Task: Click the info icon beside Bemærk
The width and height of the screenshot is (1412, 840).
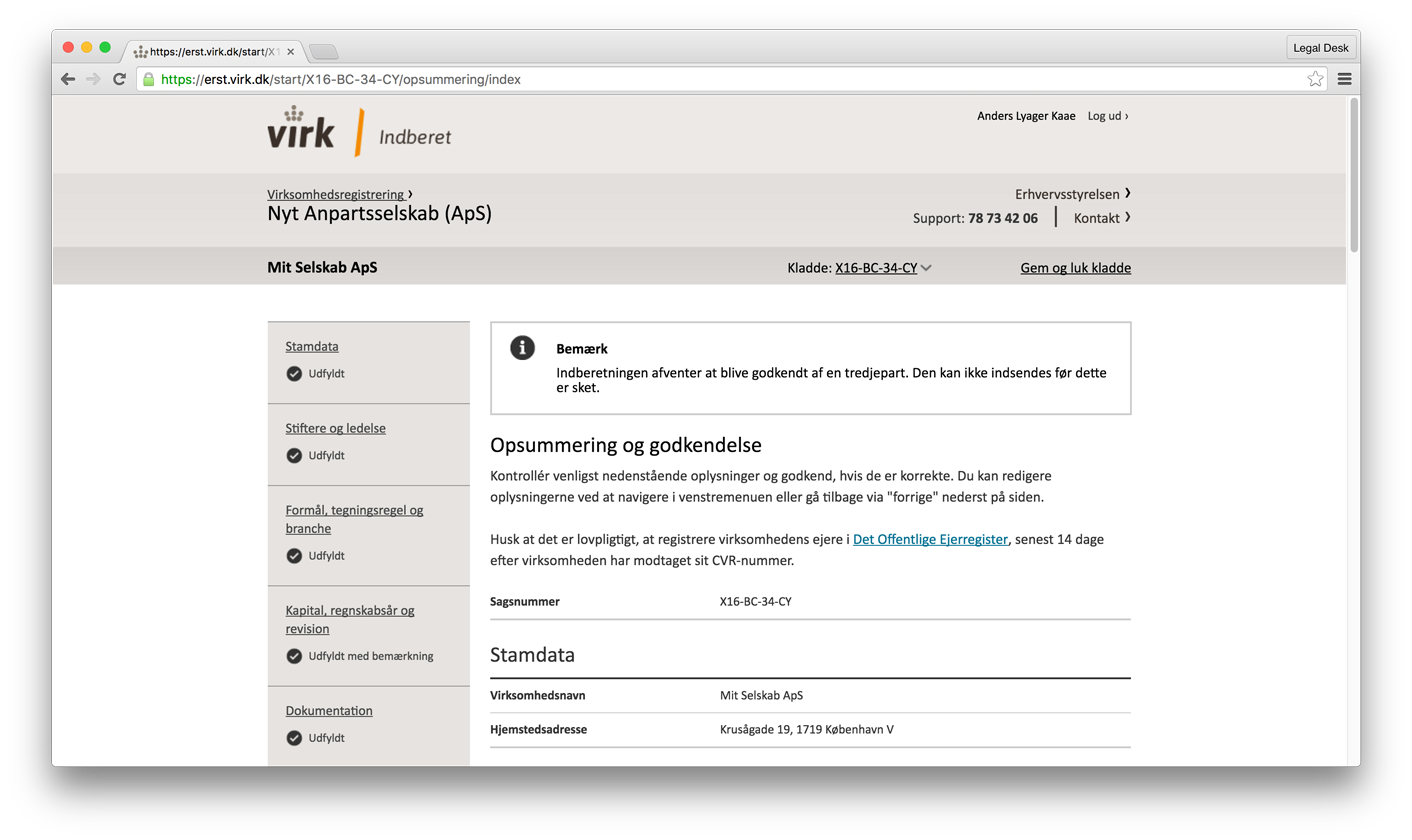Action: [x=522, y=347]
